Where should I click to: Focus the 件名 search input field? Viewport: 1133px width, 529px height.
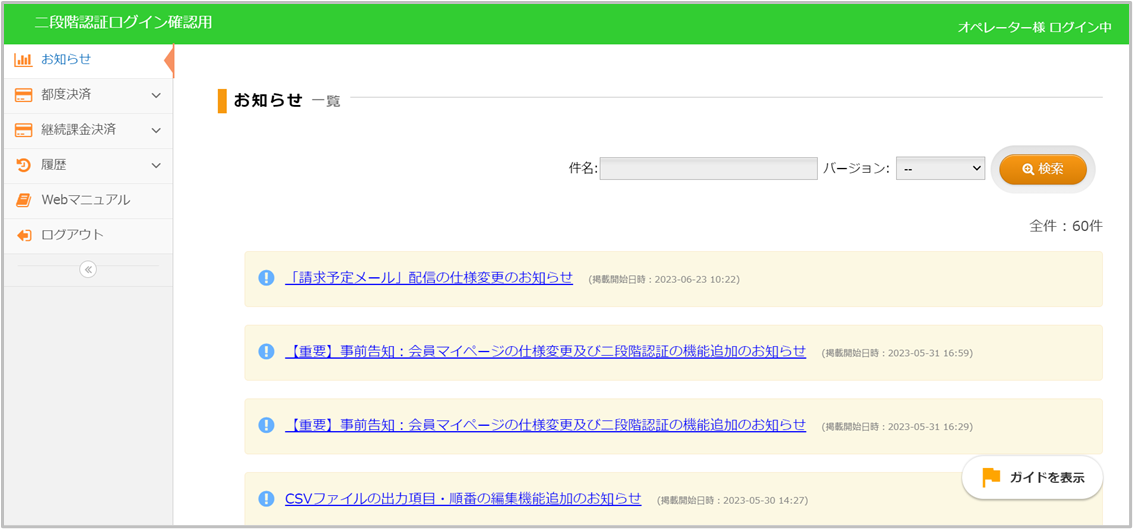coord(708,169)
